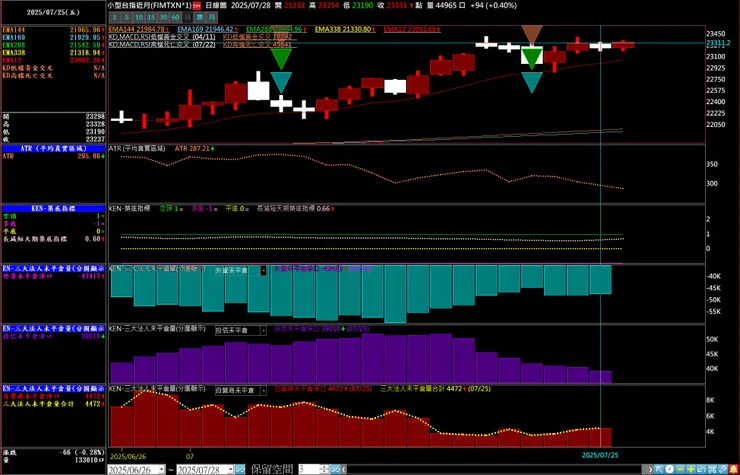This screenshot has height=475, width=740.
Task: Click the reserved space value field showing 3
Action: coord(310,469)
